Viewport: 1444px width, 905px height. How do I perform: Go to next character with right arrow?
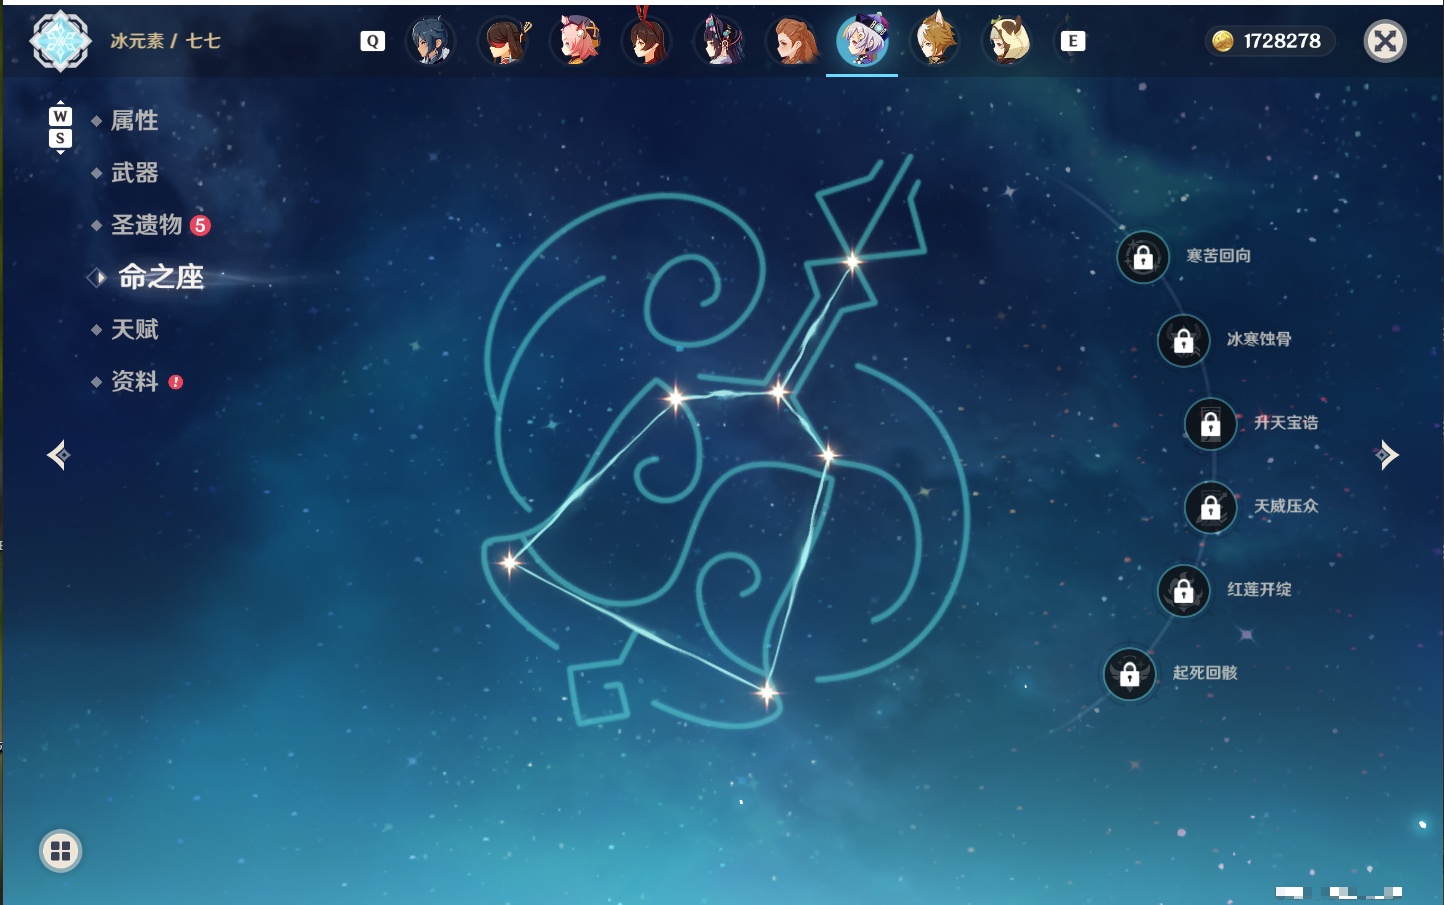1386,455
